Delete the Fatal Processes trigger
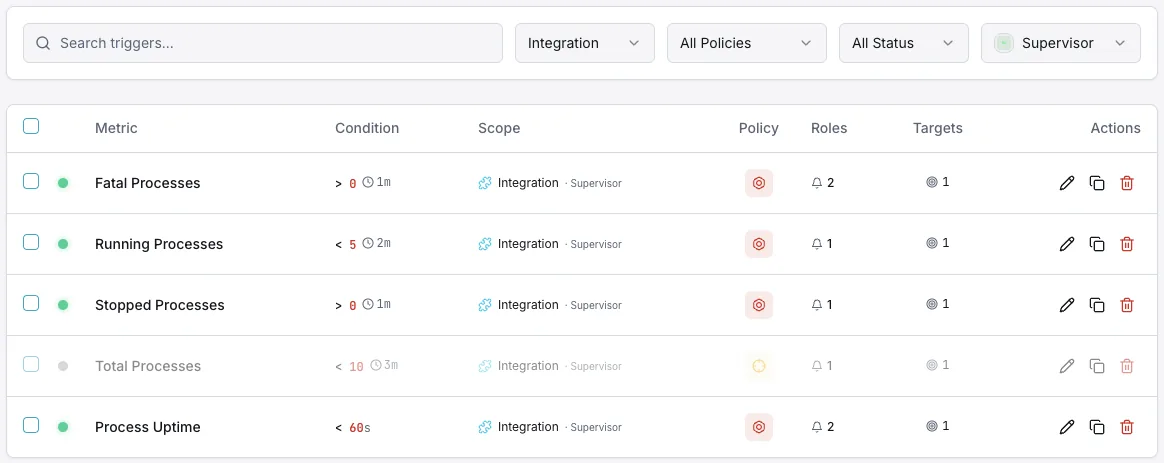Image resolution: width=1164 pixels, height=463 pixels. point(1127,183)
